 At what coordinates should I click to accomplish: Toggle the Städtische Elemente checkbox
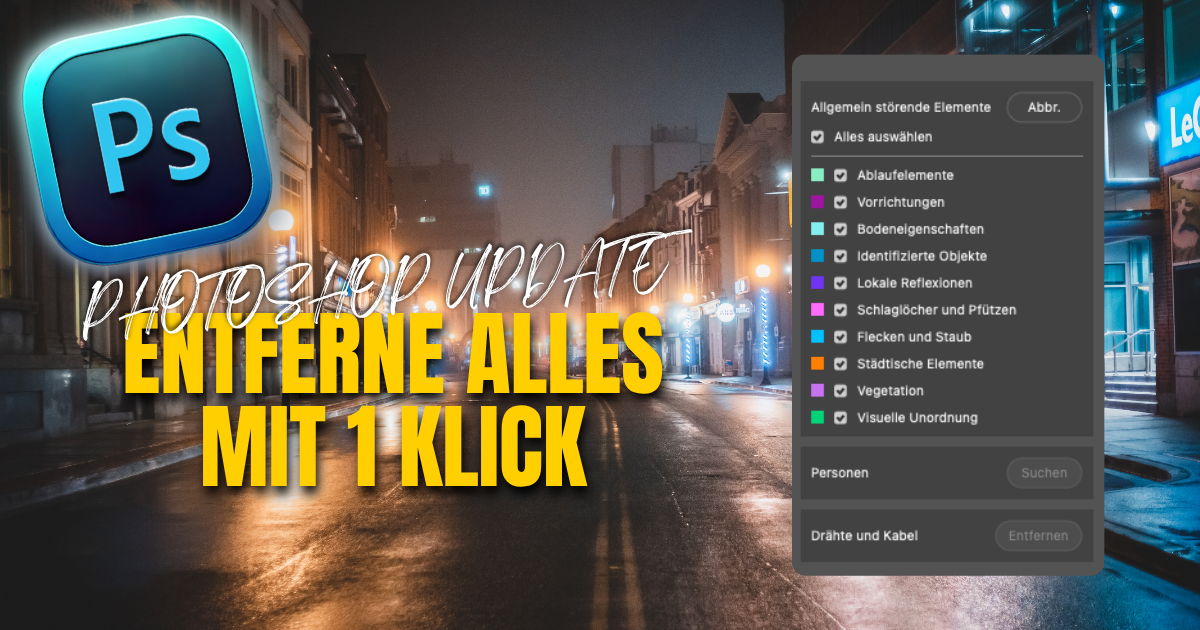841,364
